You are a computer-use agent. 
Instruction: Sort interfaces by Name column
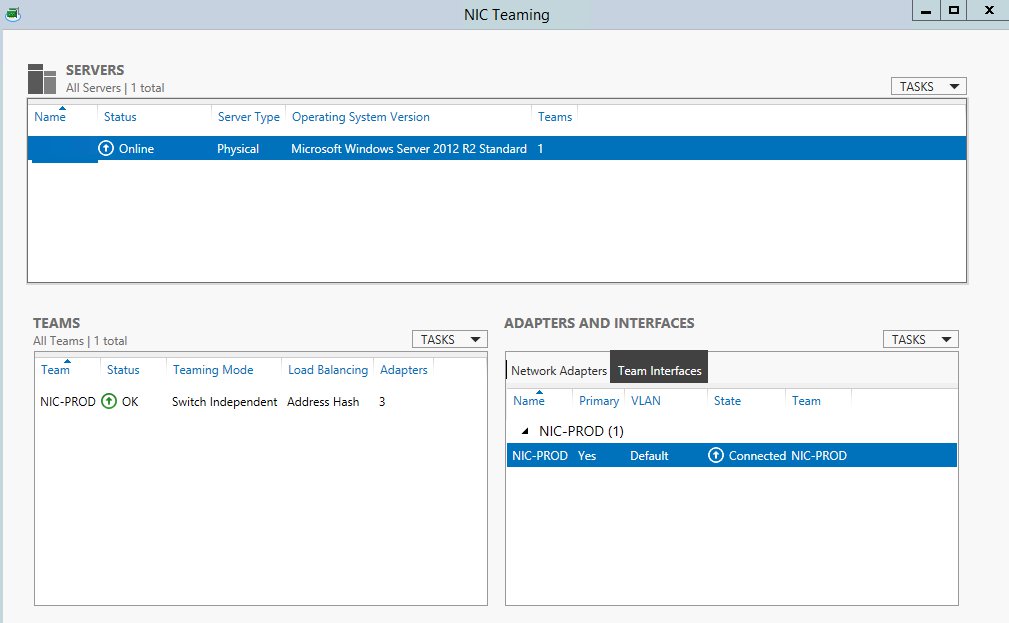pos(529,400)
